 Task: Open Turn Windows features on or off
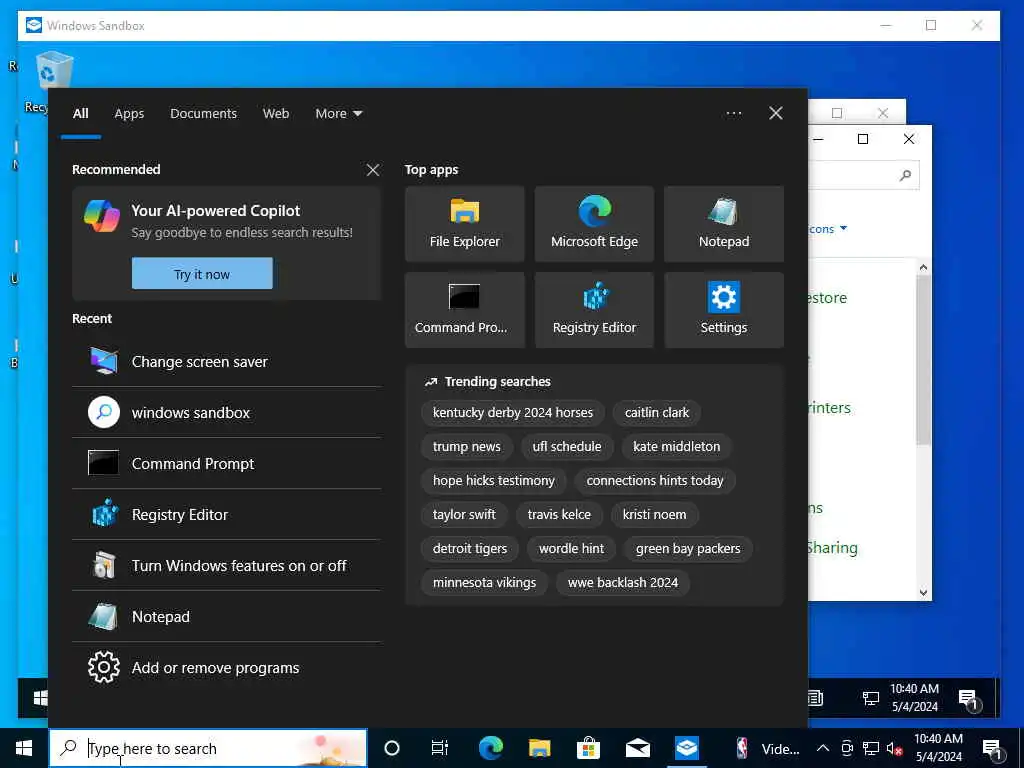pyautogui.click(x=227, y=566)
